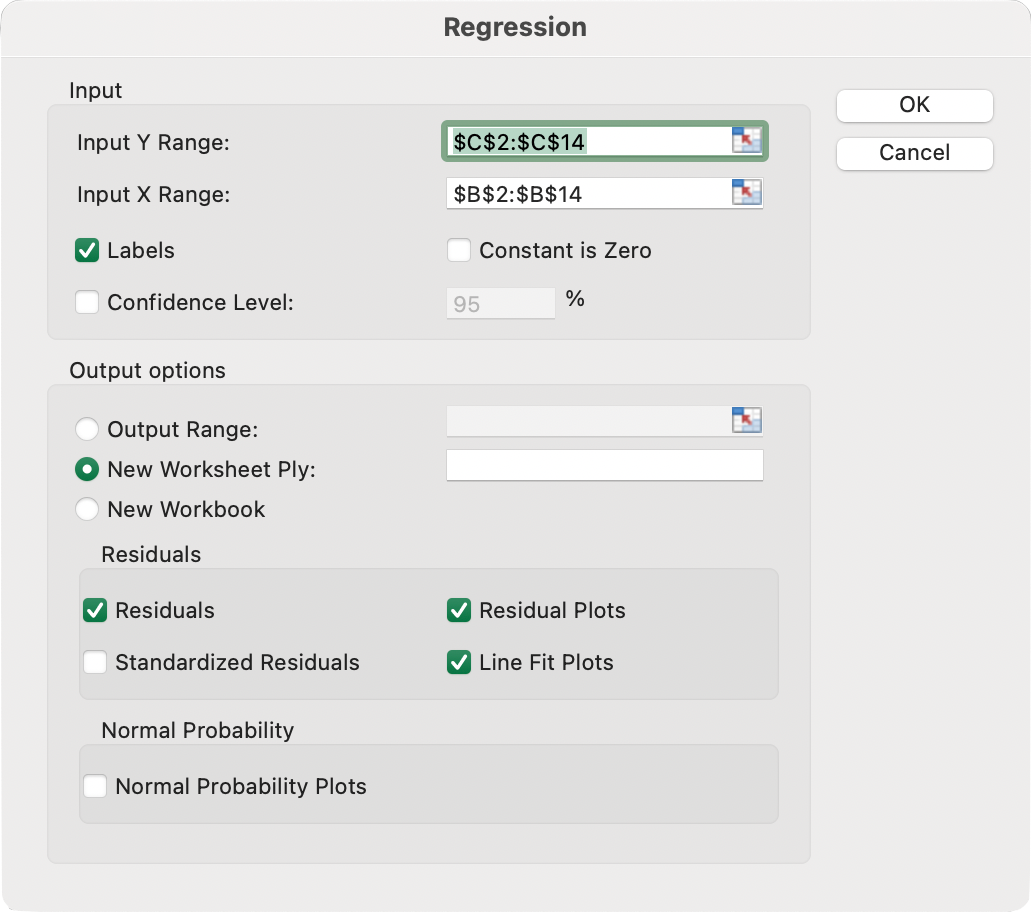Uncheck Line Fit Plots

coord(459,662)
